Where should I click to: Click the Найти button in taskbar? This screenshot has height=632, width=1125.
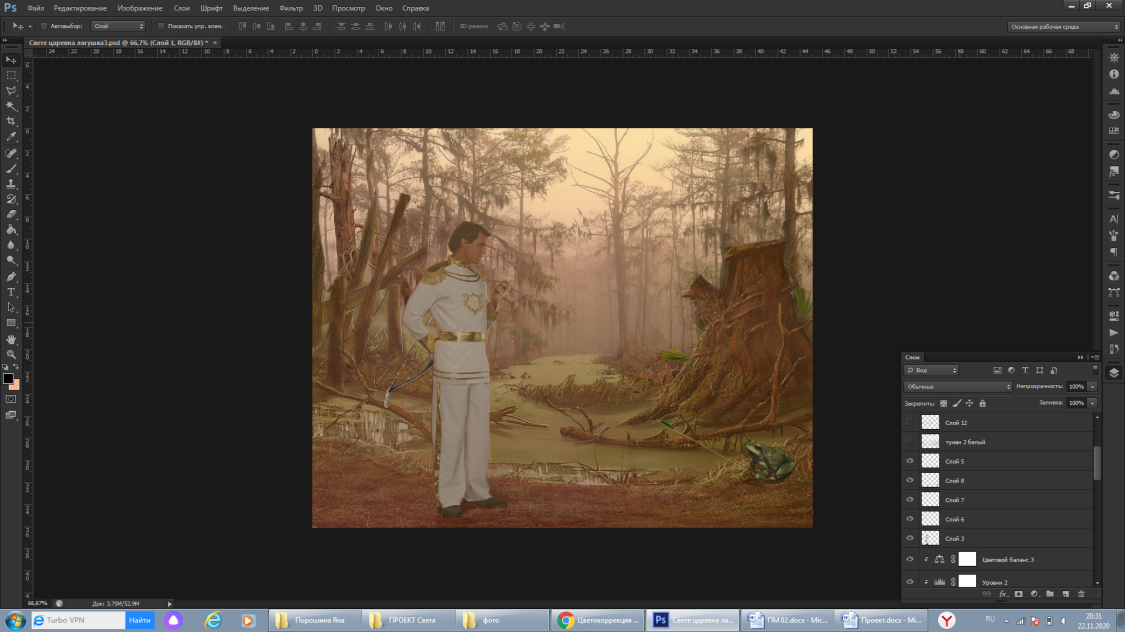click(x=140, y=621)
